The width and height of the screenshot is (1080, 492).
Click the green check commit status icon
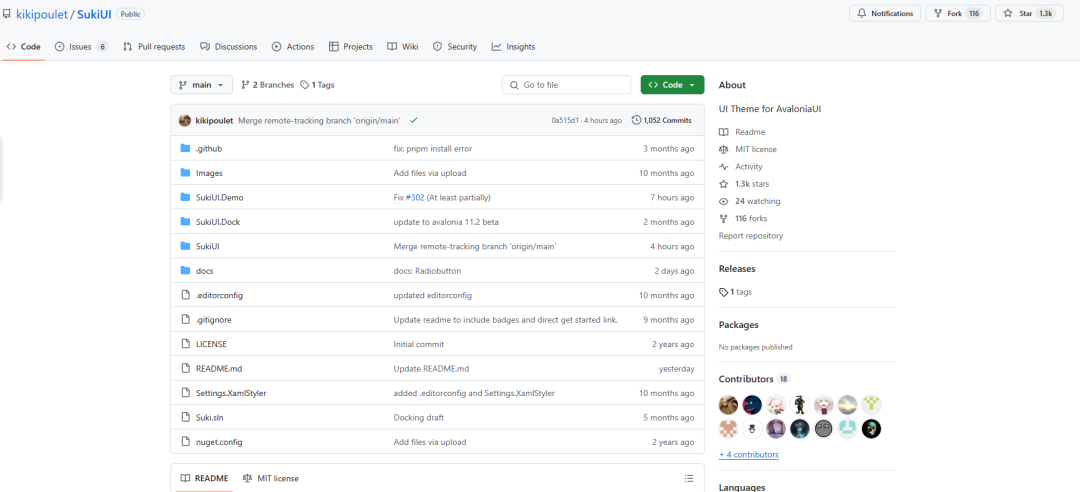click(x=413, y=120)
